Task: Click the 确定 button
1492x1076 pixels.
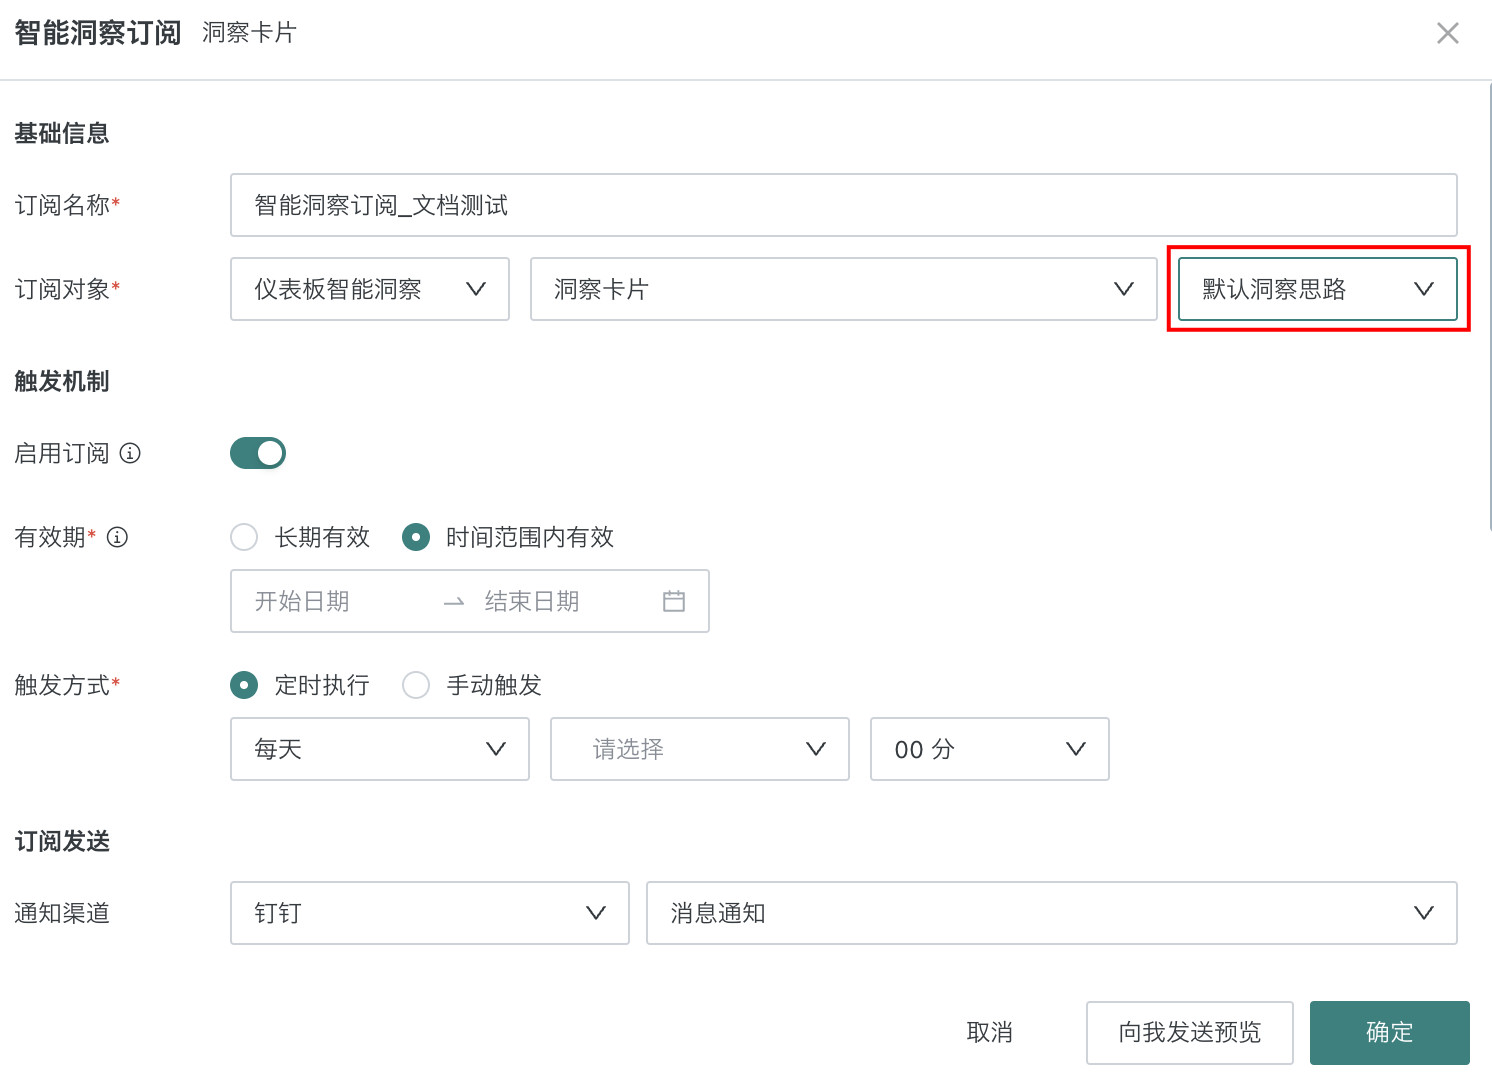Action: click(1389, 1032)
